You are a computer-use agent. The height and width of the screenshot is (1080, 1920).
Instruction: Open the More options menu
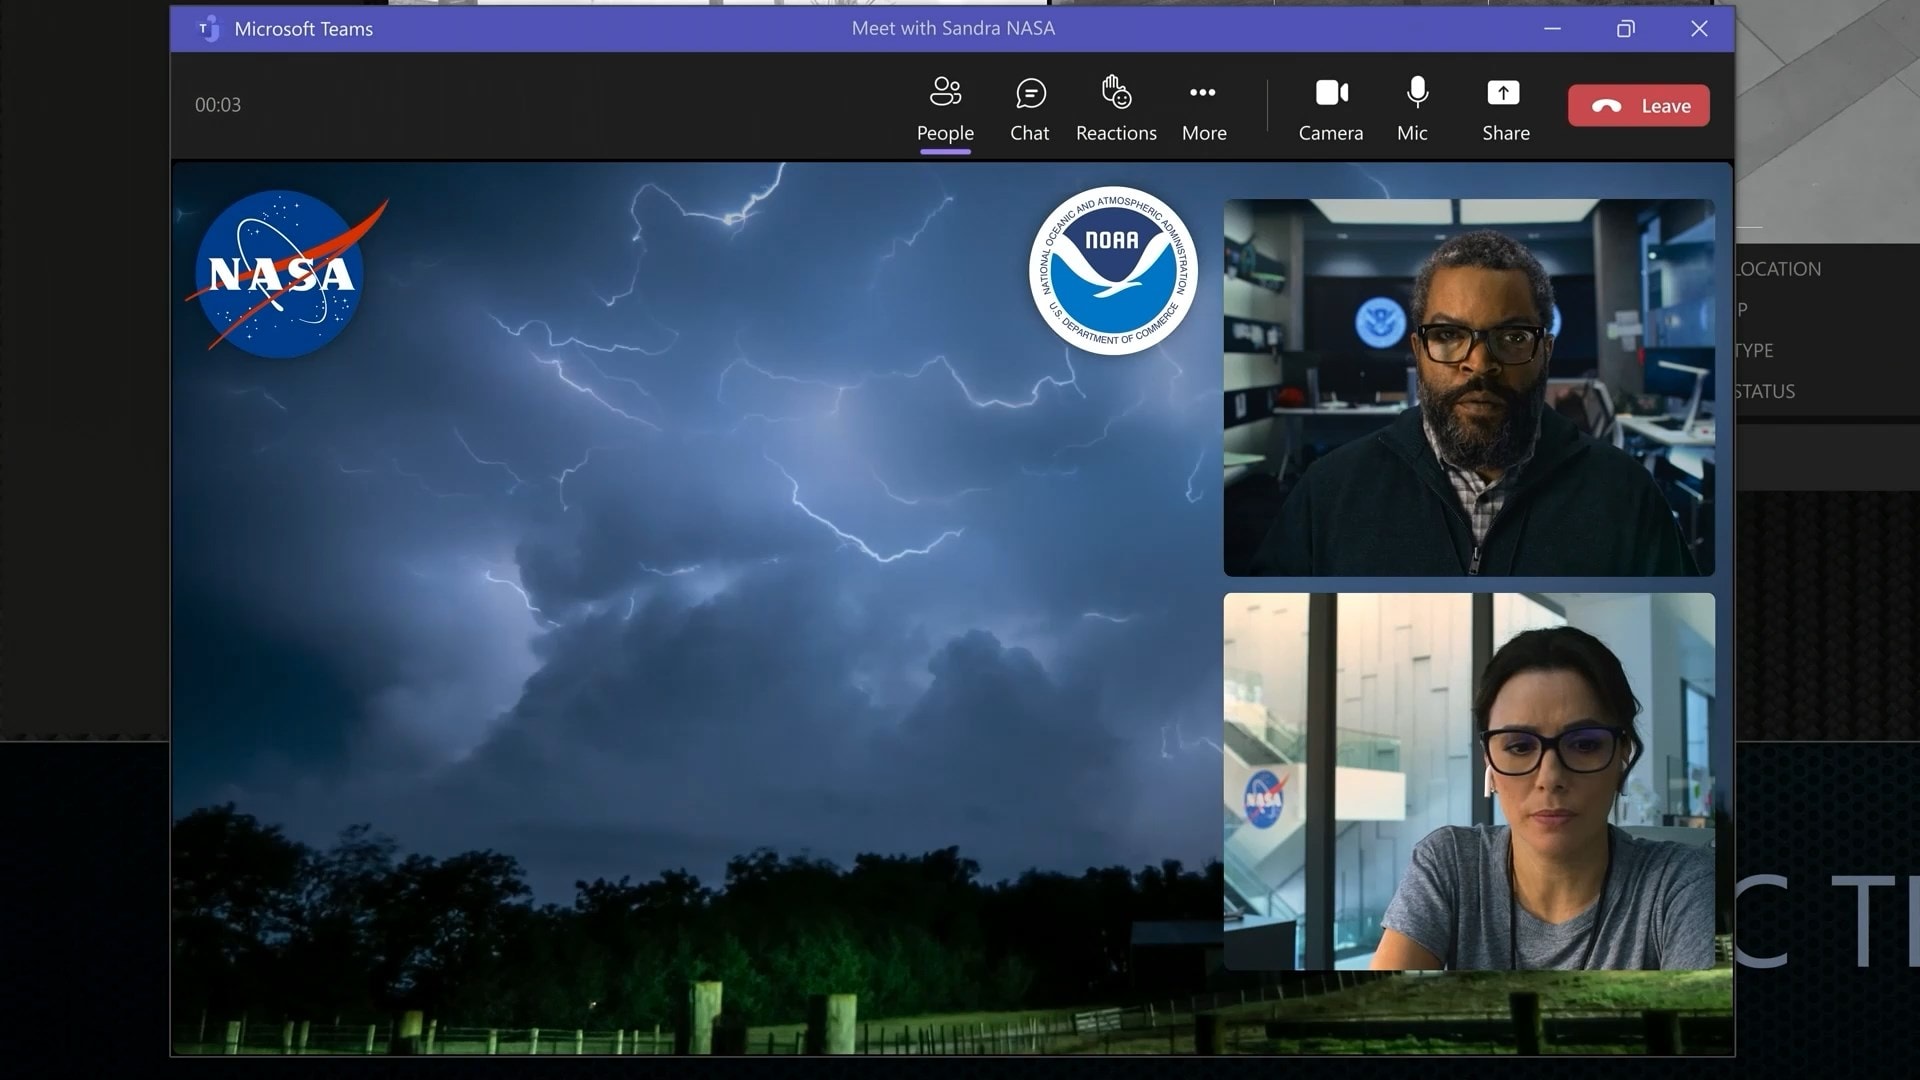1204,109
